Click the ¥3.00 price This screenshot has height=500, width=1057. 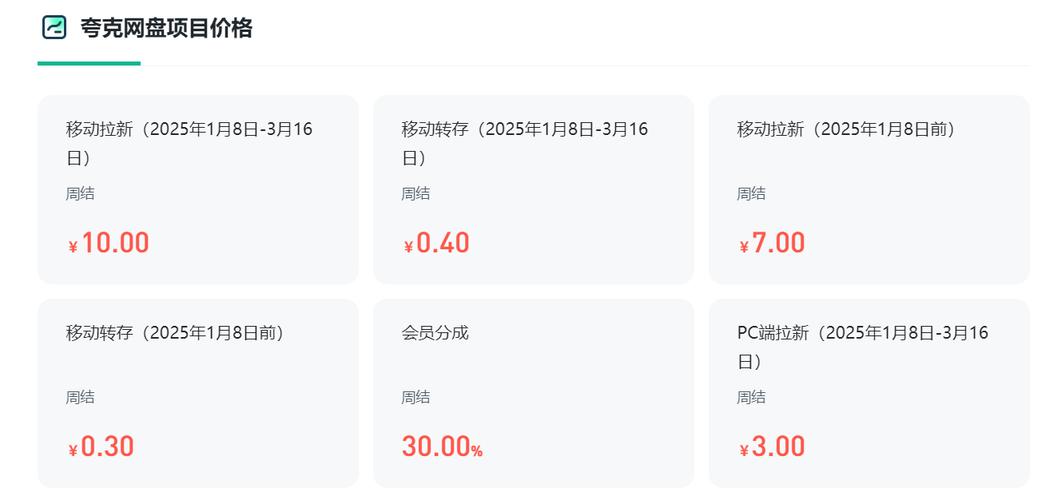click(772, 447)
